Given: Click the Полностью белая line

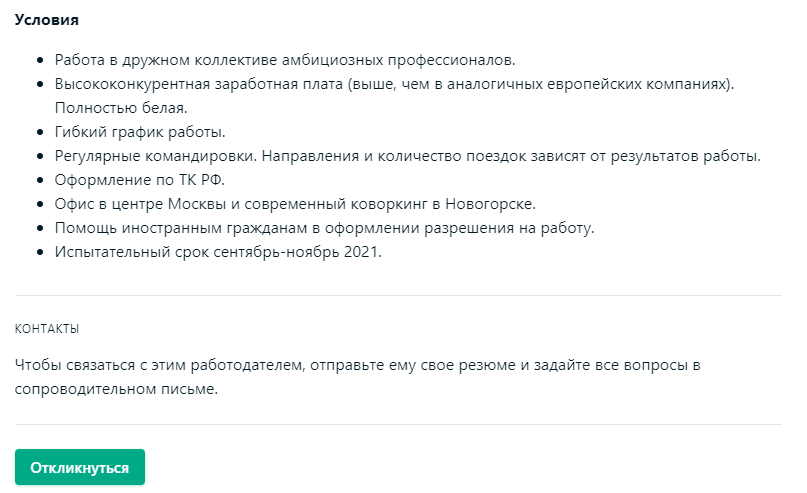Looking at the screenshot, I should click(x=121, y=107).
